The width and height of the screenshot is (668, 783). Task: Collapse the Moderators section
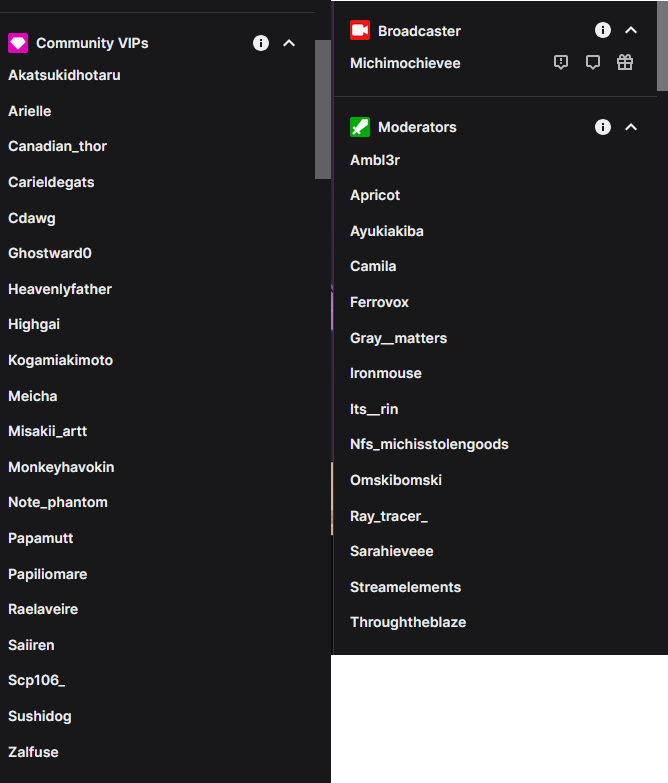point(631,127)
